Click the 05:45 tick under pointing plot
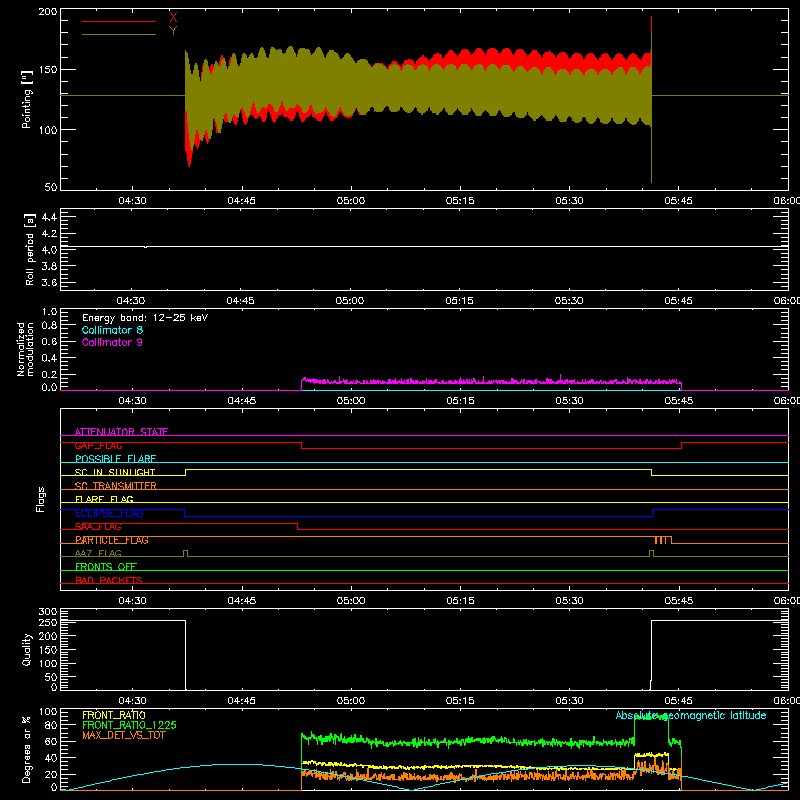The image size is (800, 800). pos(679,201)
